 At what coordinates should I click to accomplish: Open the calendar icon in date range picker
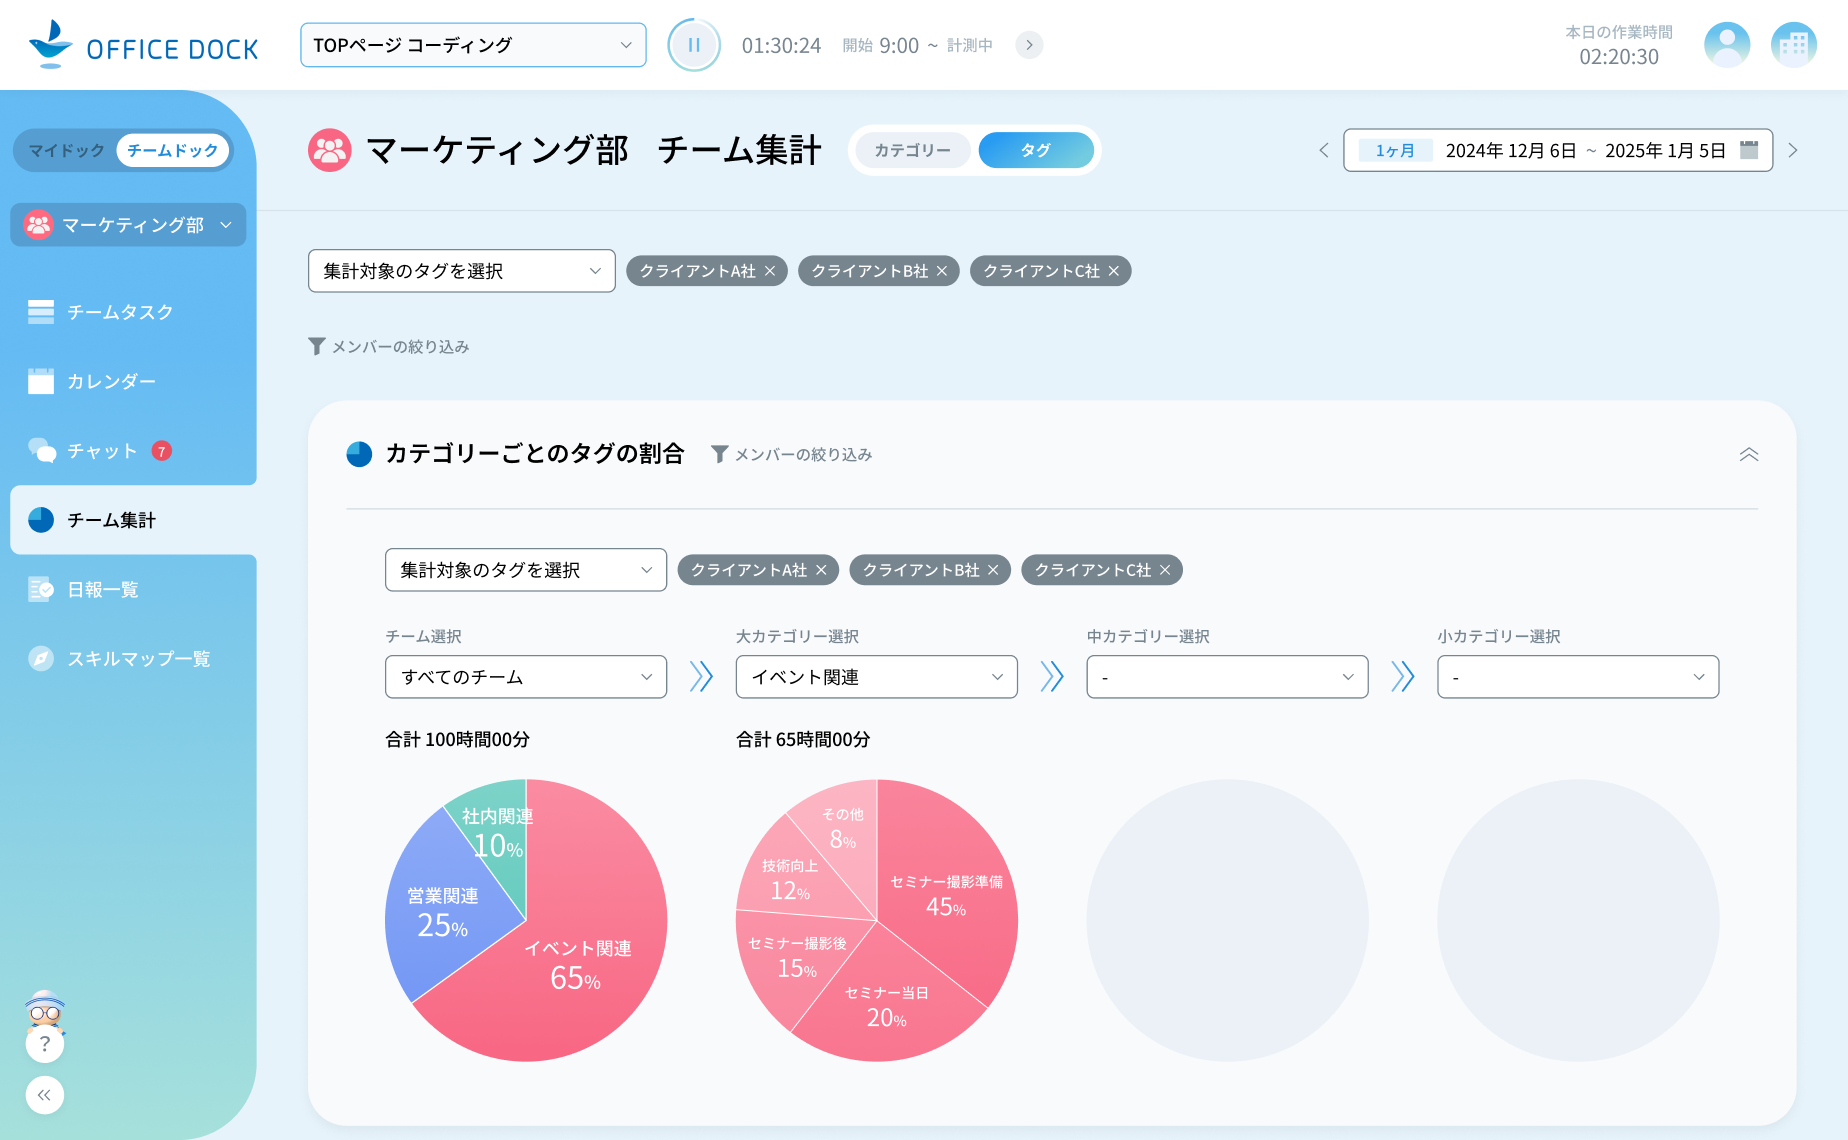click(x=1748, y=150)
